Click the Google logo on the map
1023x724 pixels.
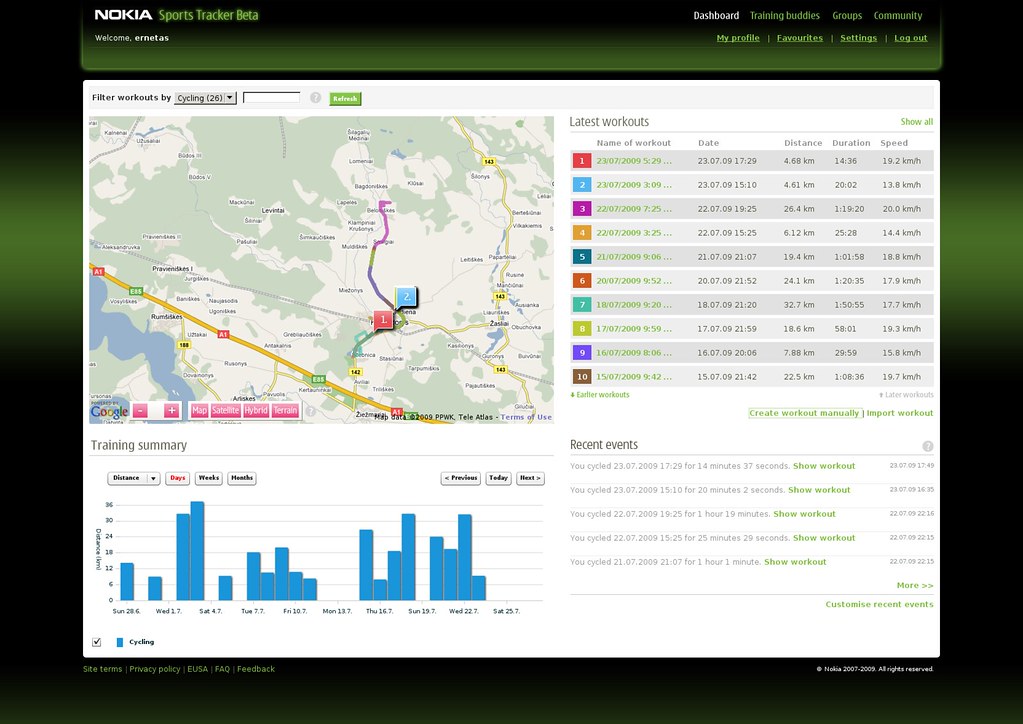110,412
